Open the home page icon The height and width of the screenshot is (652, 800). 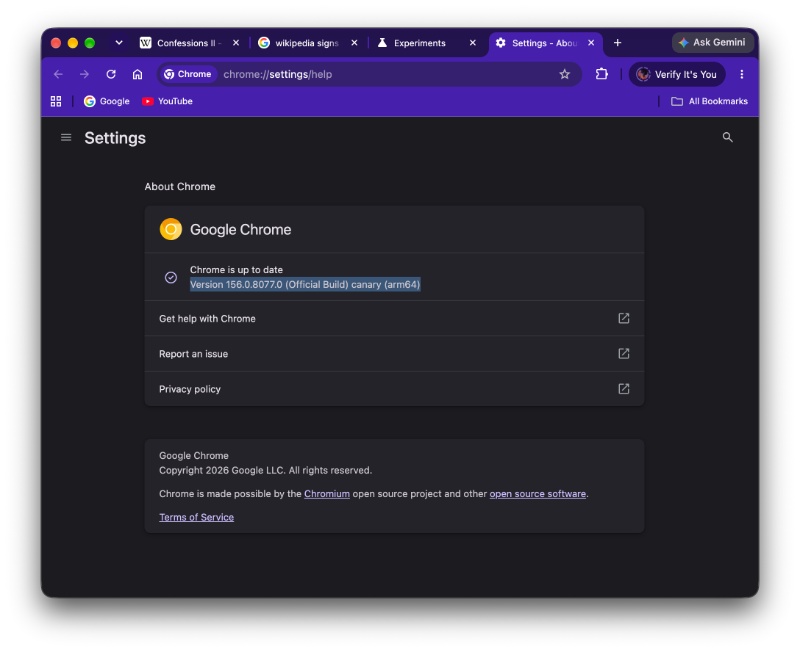[137, 74]
